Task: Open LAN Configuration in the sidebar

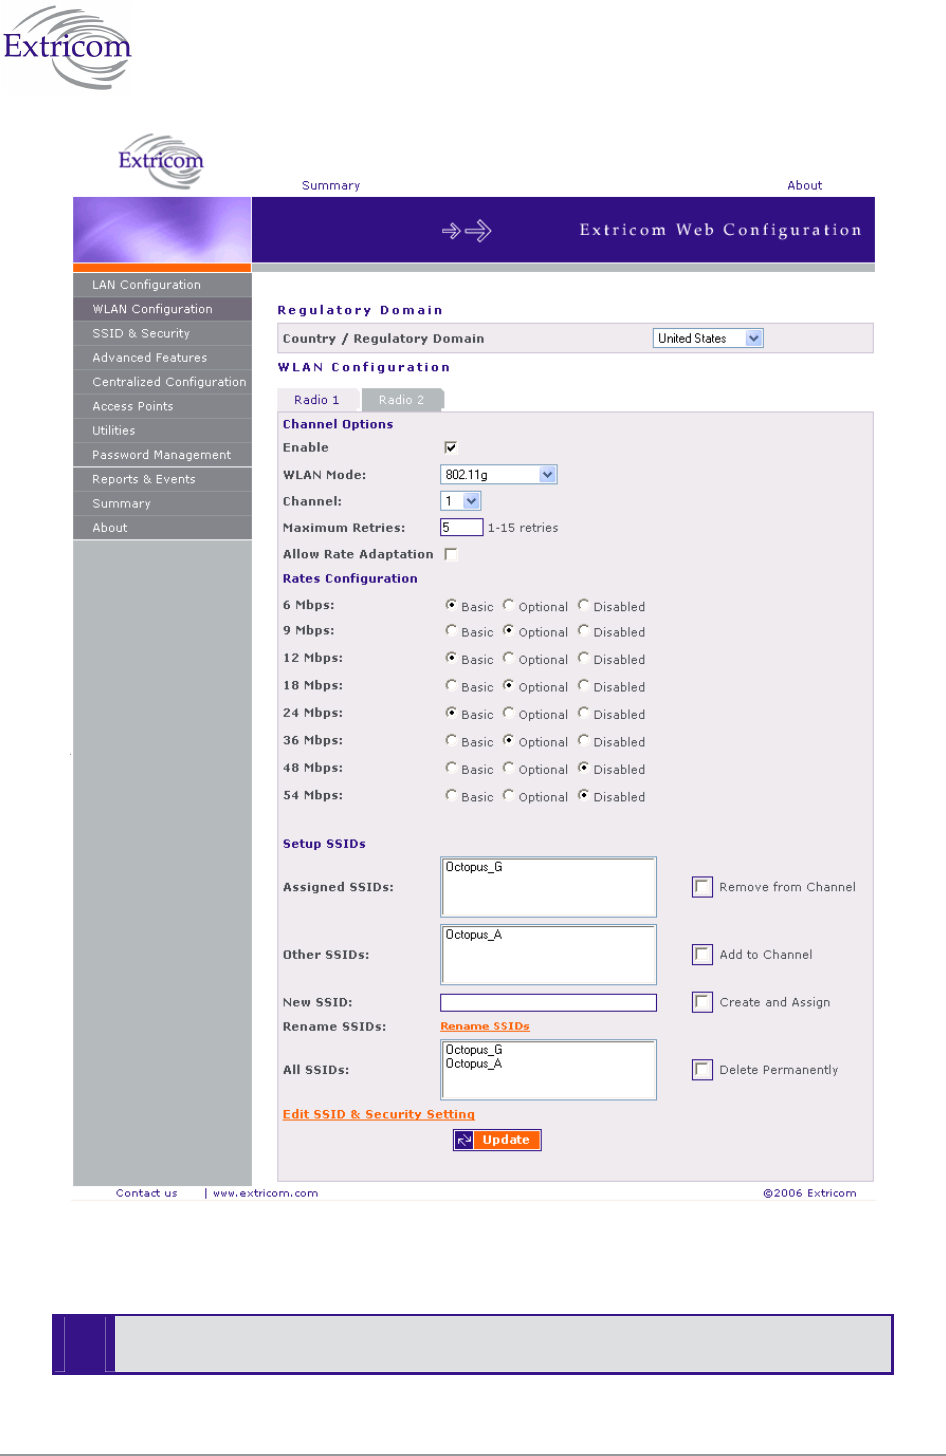Action: (x=162, y=285)
